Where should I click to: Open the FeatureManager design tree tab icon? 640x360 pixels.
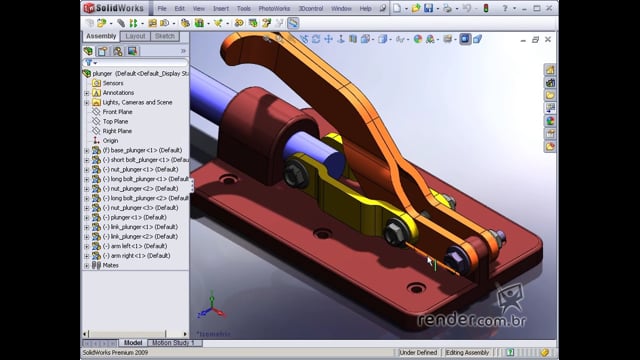point(89,51)
